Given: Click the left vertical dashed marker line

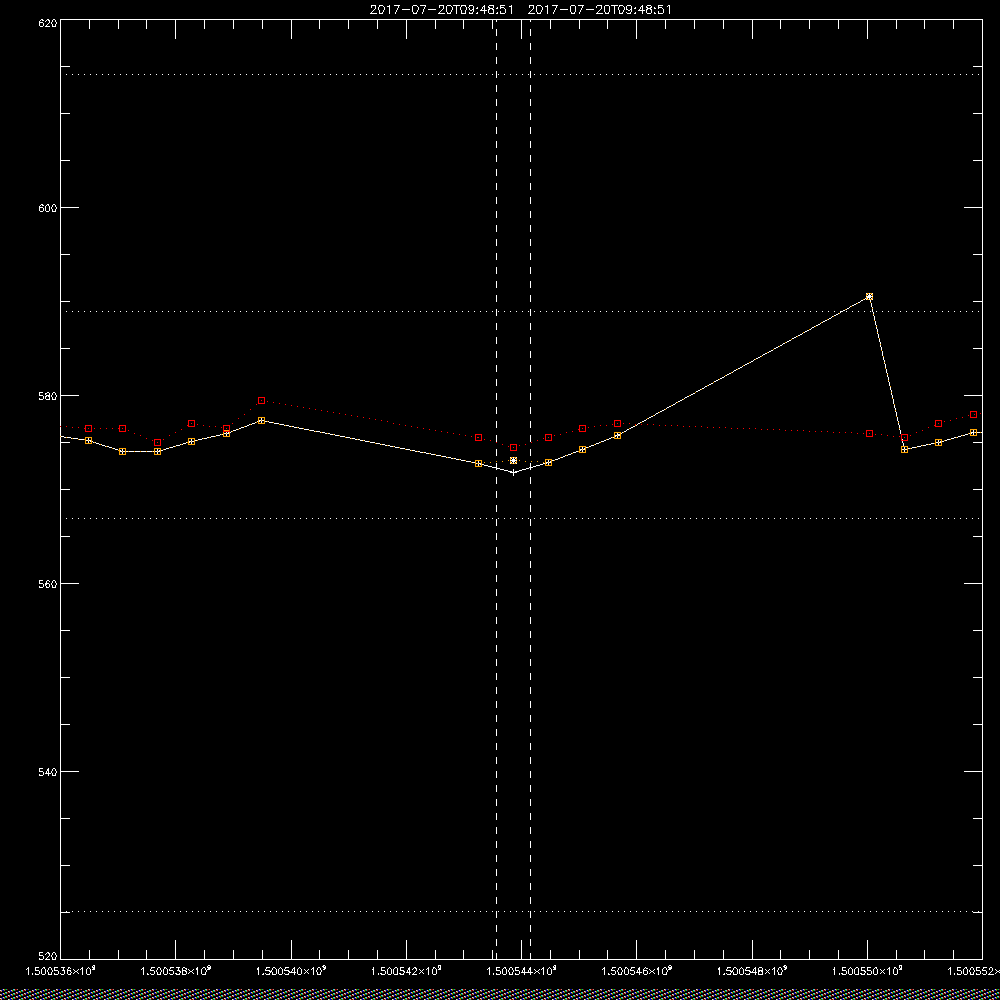Looking at the screenshot, I should point(496,489).
